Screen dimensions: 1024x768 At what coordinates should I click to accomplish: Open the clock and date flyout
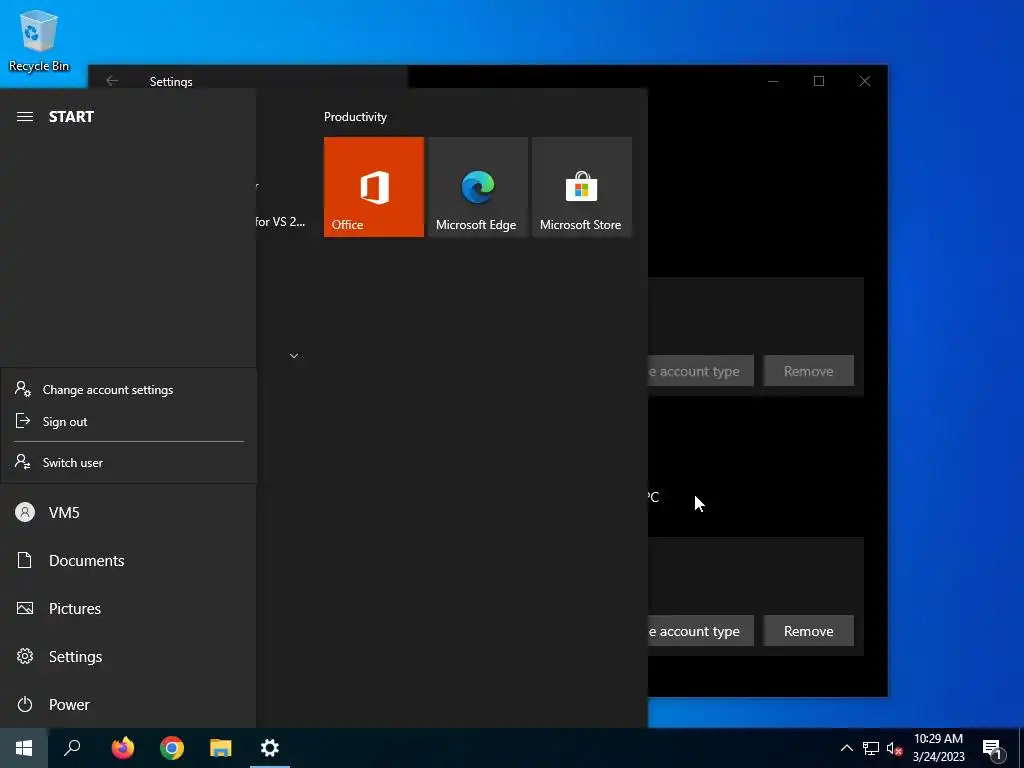[938, 748]
